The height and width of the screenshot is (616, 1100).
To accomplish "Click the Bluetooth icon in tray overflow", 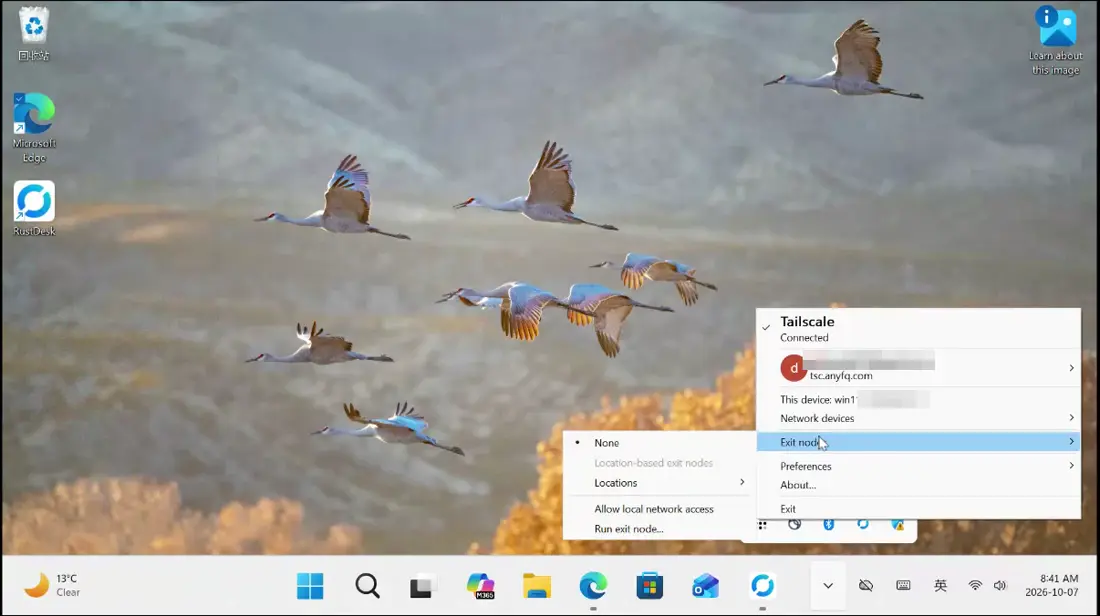I will (x=829, y=525).
